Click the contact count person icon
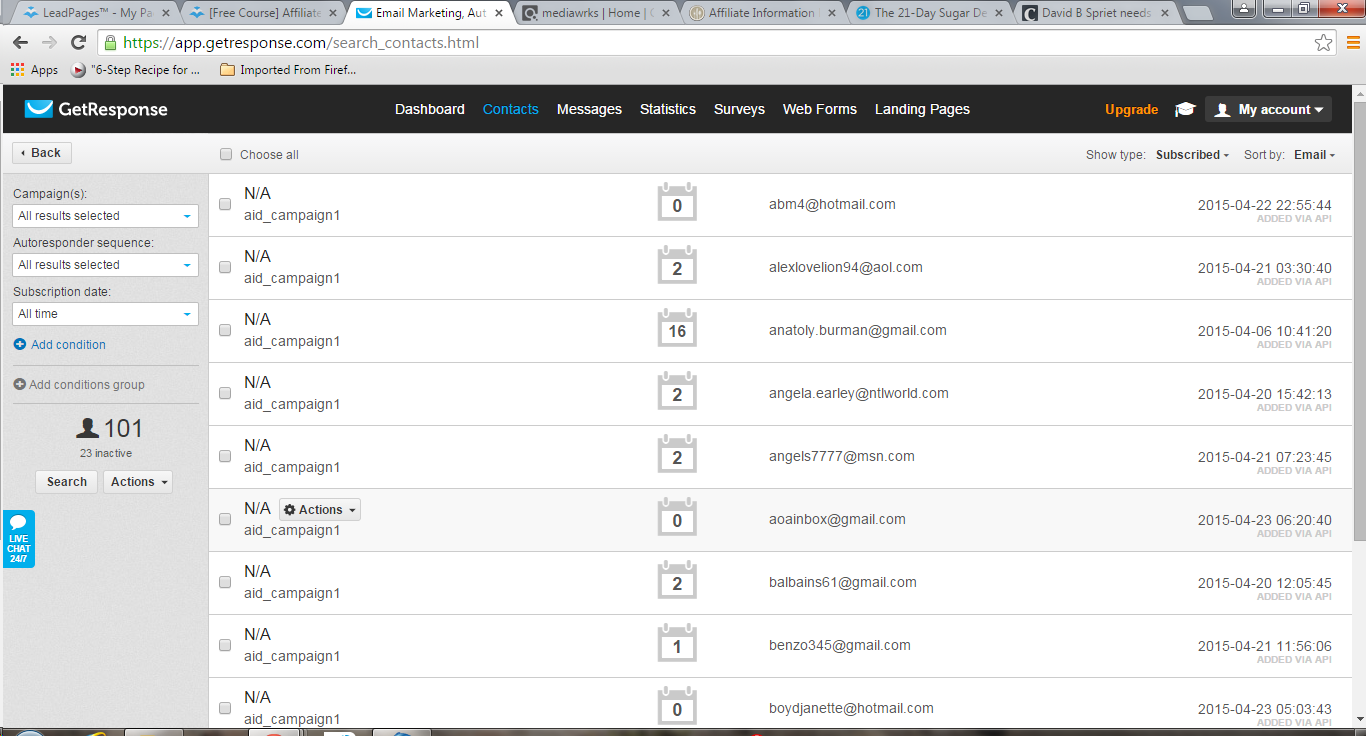The height and width of the screenshot is (736, 1366). [88, 429]
